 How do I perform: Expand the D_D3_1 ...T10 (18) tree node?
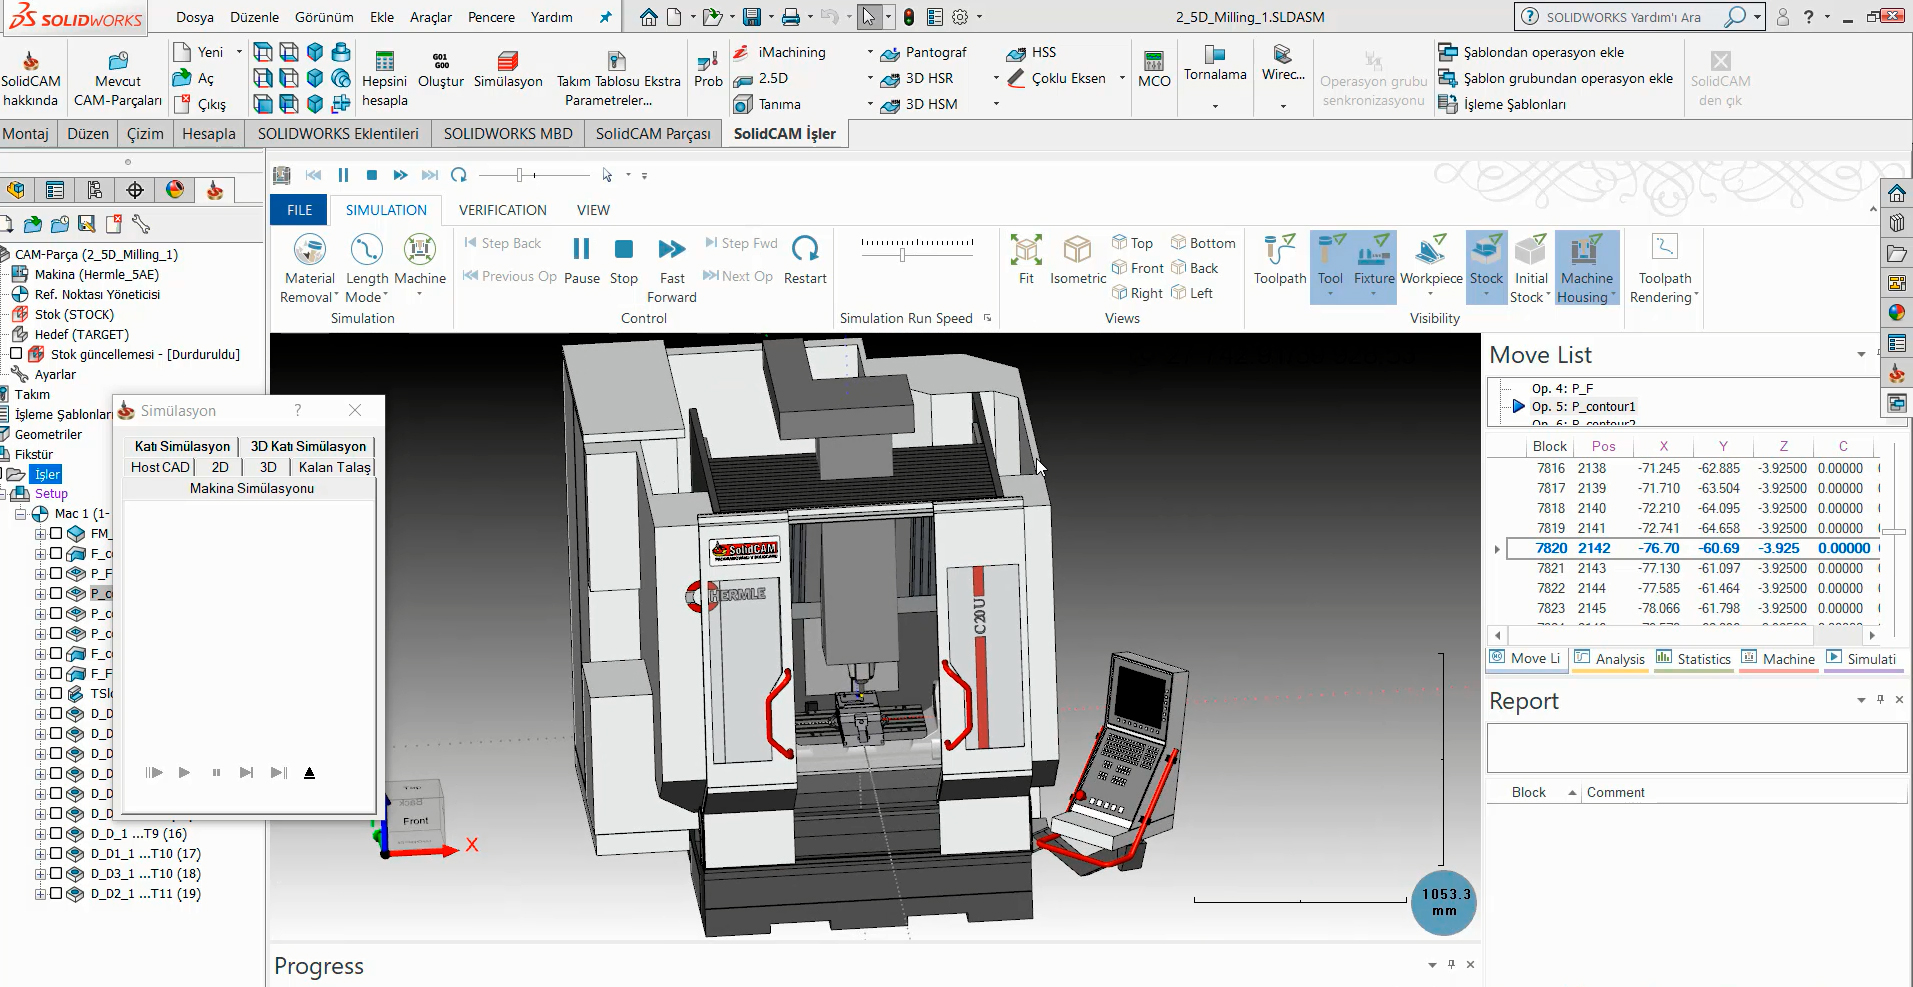click(x=40, y=873)
